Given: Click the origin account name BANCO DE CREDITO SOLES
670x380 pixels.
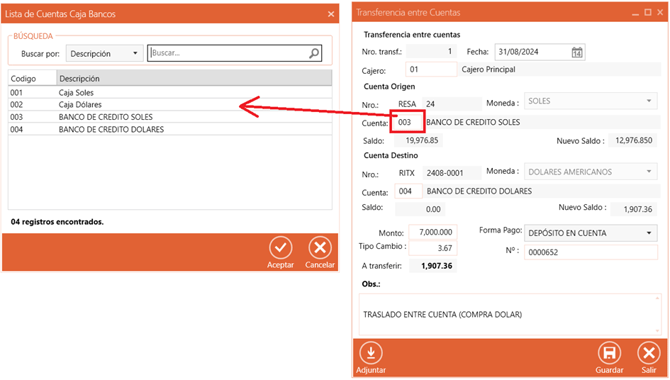Looking at the screenshot, I should [x=543, y=122].
